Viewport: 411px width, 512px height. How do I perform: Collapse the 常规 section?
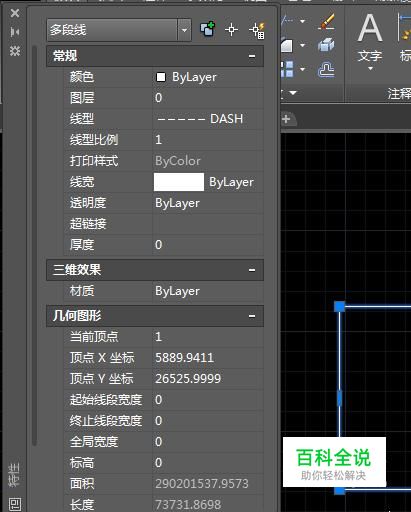(x=252, y=56)
